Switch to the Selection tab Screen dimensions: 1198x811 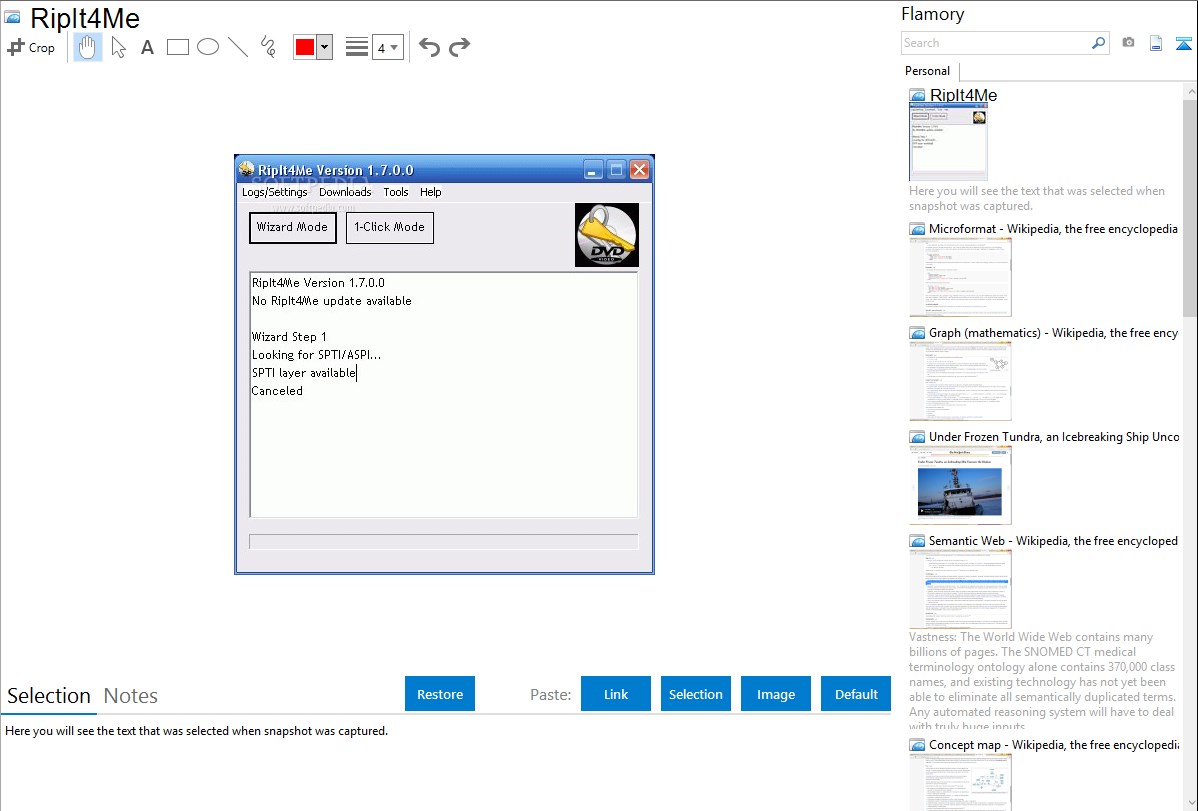coord(49,696)
